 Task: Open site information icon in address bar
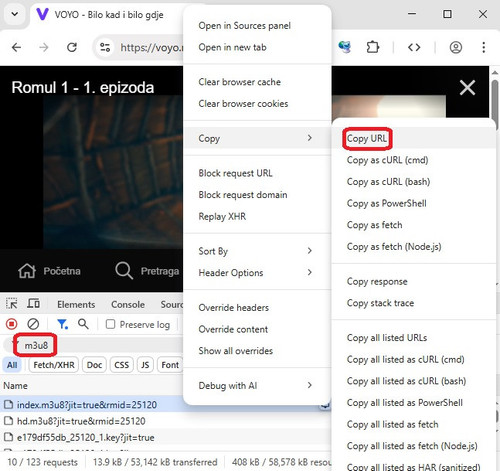click(x=105, y=47)
